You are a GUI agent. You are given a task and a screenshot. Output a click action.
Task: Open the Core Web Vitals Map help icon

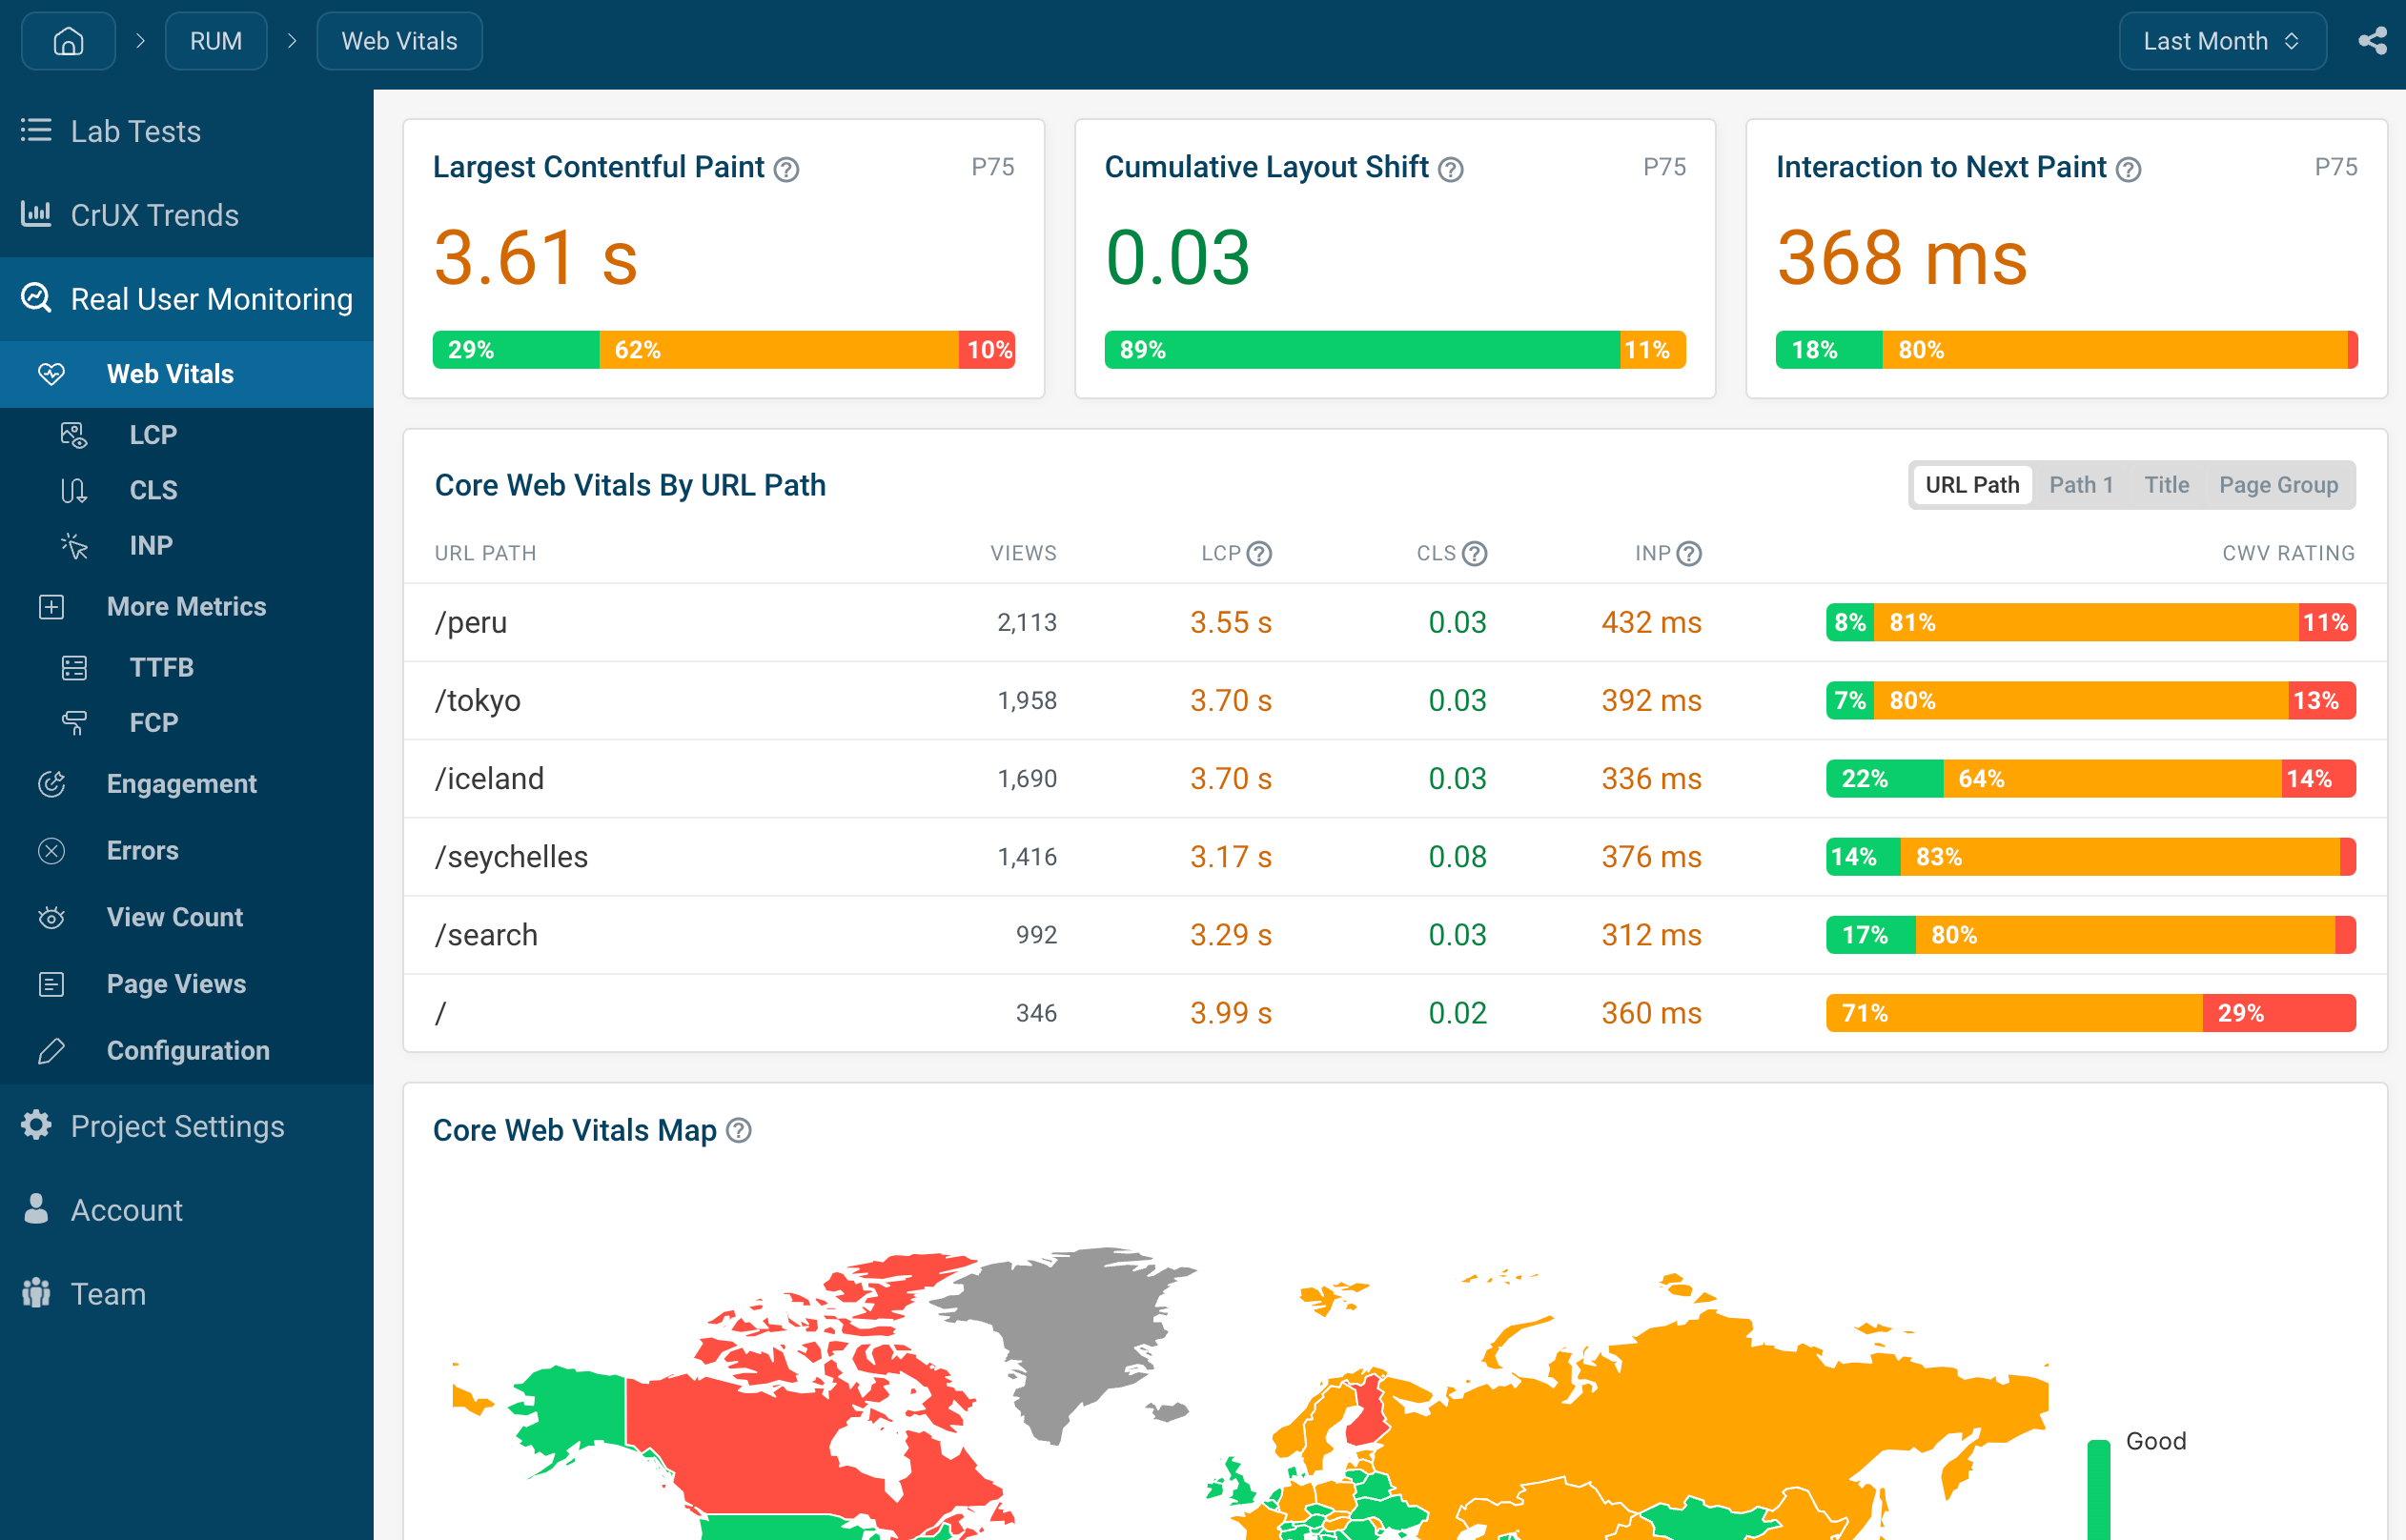click(738, 1130)
